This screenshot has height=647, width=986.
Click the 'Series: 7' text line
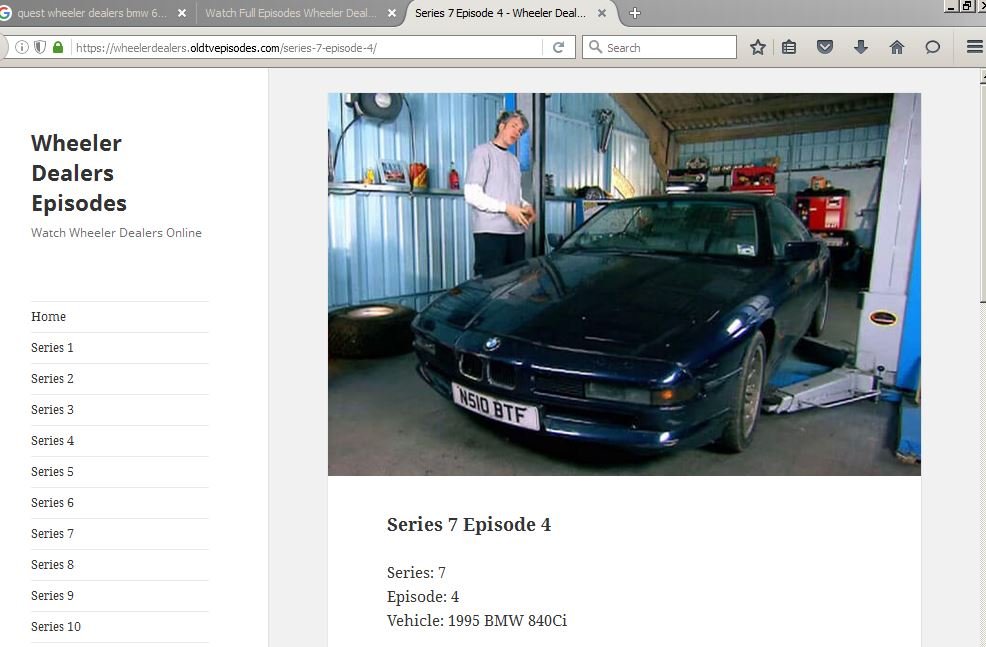(416, 573)
